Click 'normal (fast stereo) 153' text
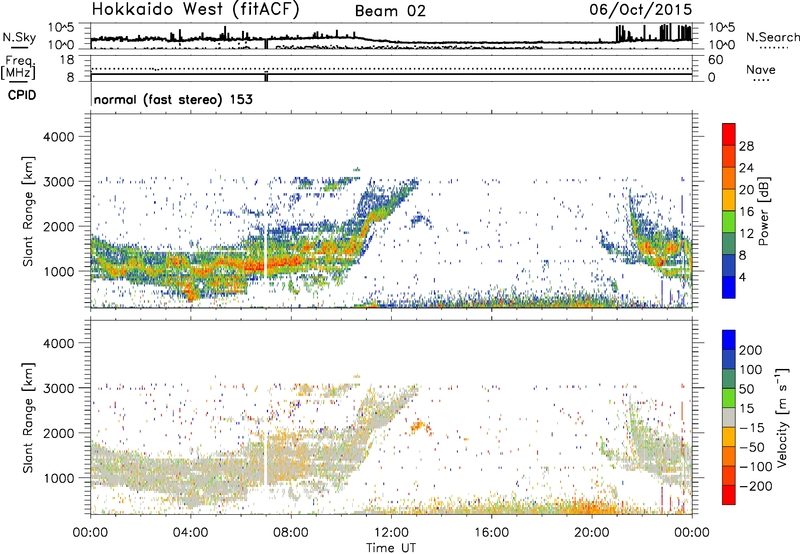This screenshot has height=554, width=800. [173, 100]
